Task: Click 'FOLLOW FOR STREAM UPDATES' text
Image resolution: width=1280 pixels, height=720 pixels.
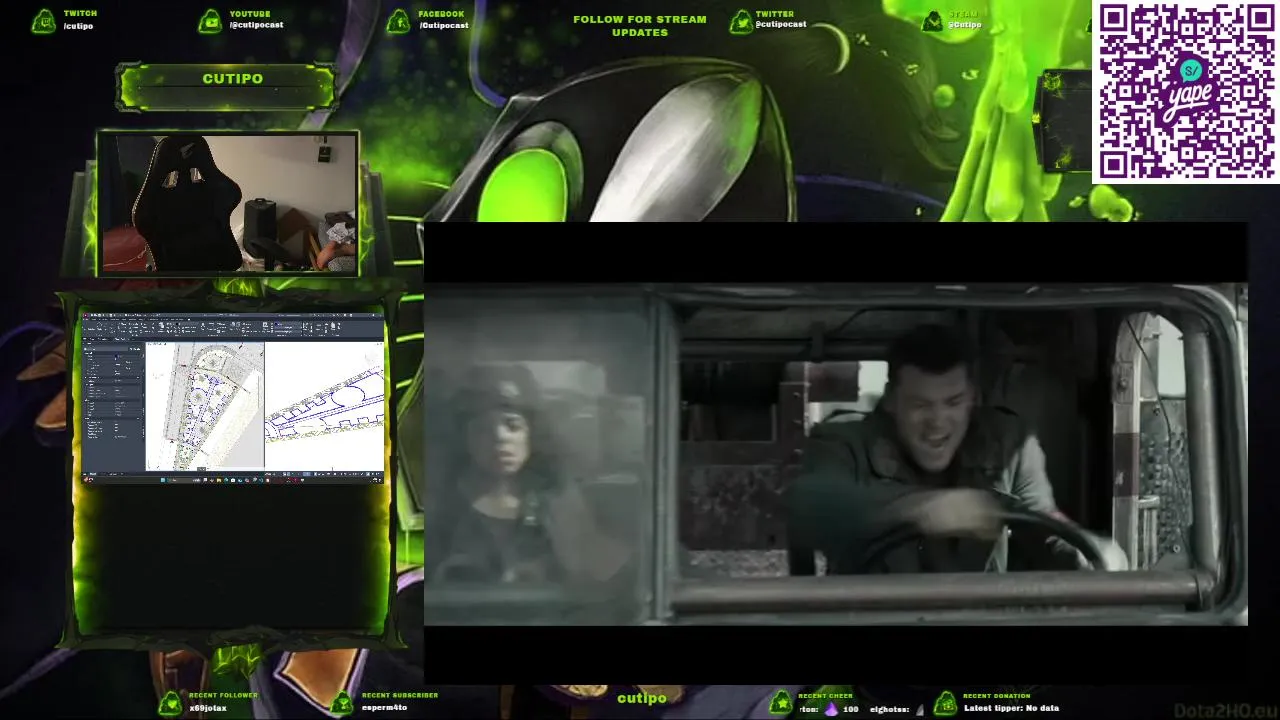Action: click(x=640, y=26)
